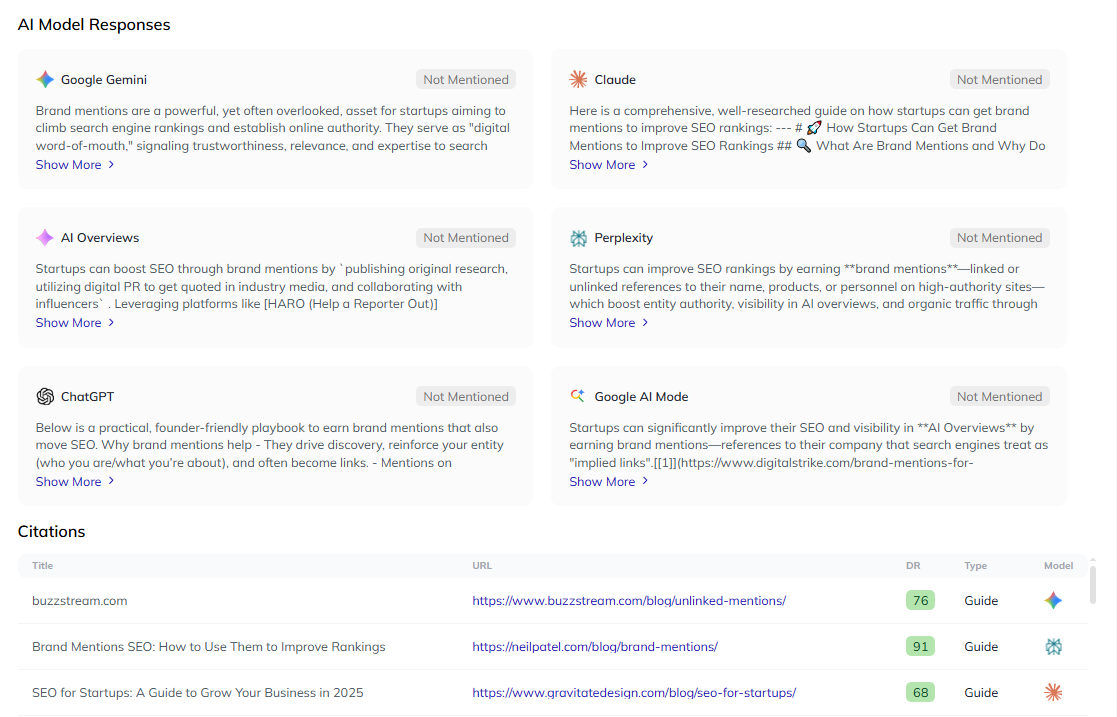Click the AI Overviews sparkle icon
This screenshot has height=717, width=1117.
45,237
